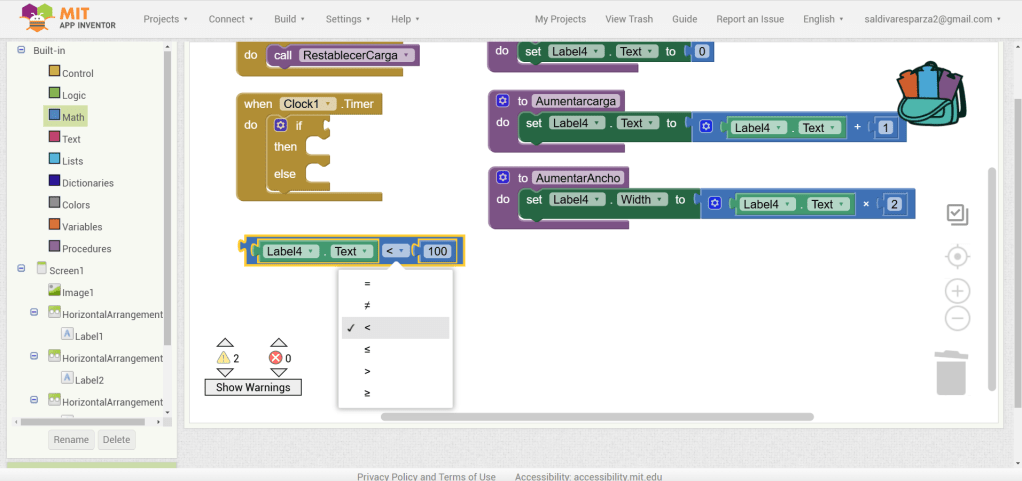Image resolution: width=1022 pixels, height=481 pixels.
Task: Zoom in with the plus icon
Action: [x=957, y=291]
